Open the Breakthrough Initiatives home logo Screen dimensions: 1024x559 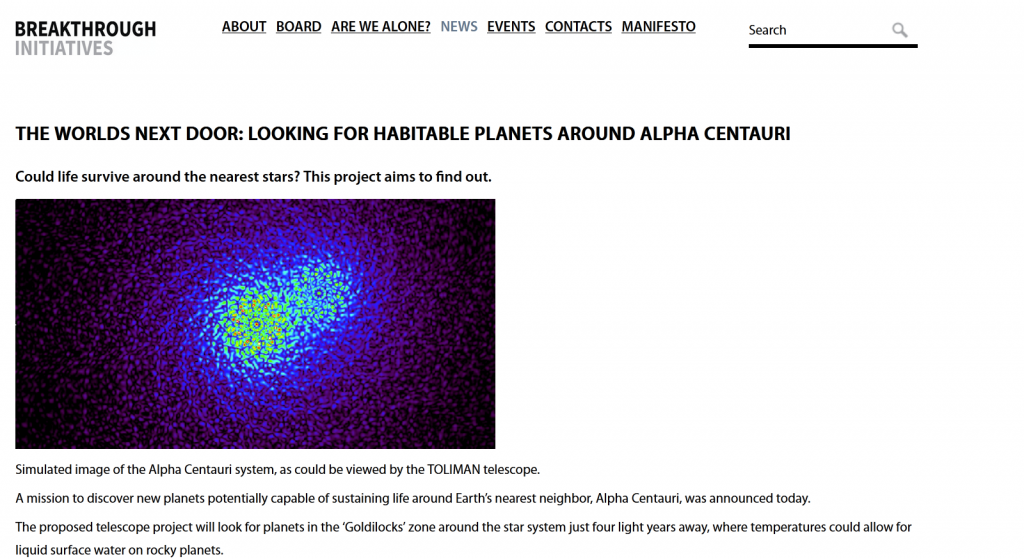[86, 39]
